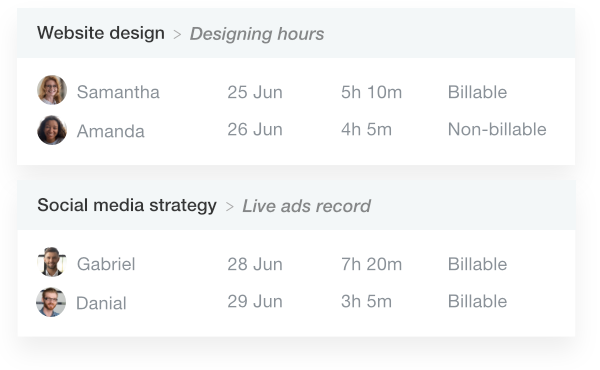Open the Website design project heading
Image resolution: width=600 pixels, height=370 pixels.
(x=101, y=33)
